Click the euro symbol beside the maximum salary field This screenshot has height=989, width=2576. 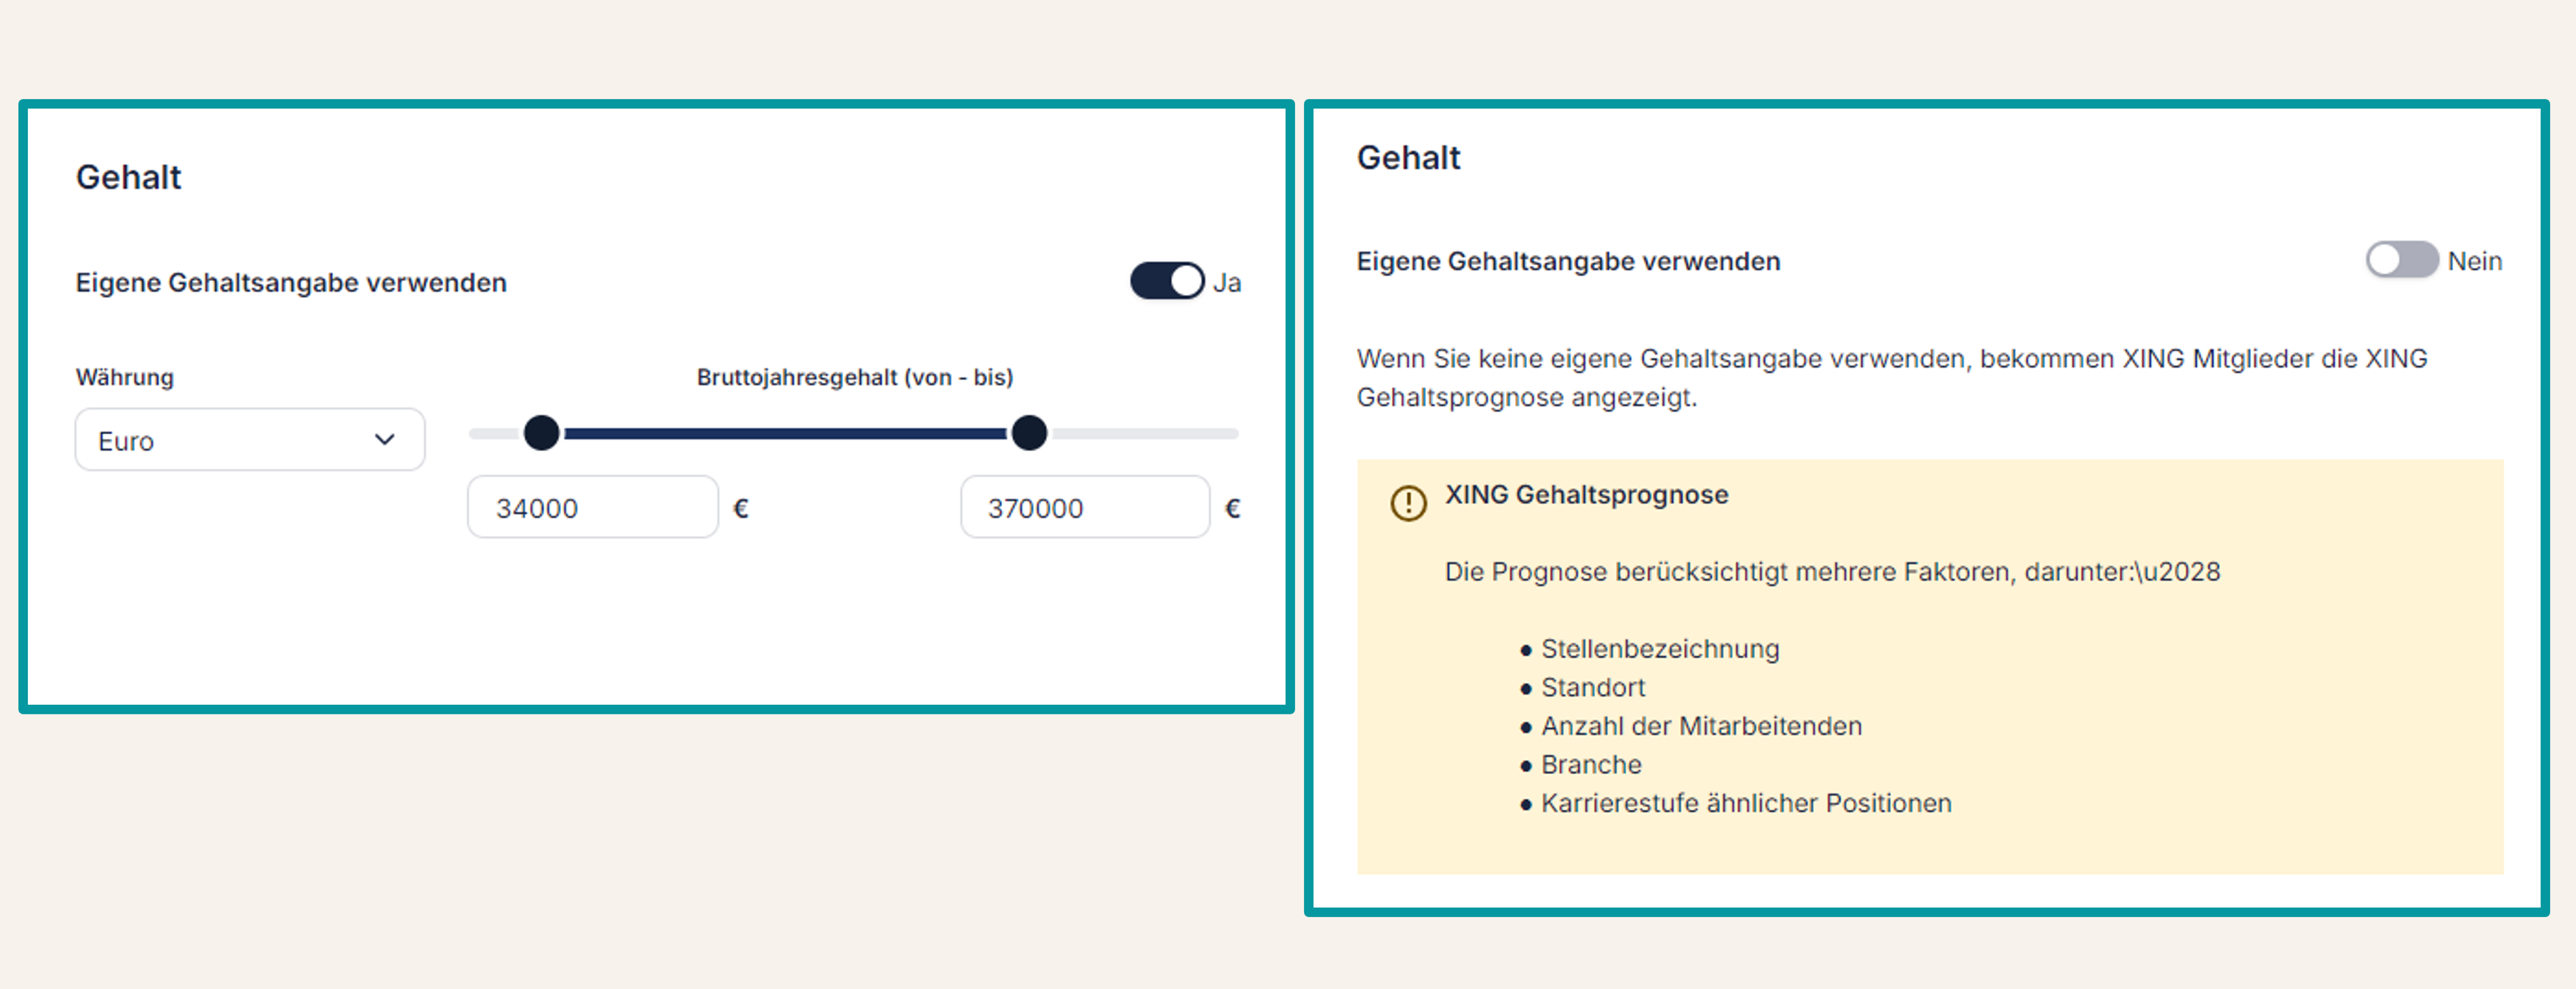1233,507
